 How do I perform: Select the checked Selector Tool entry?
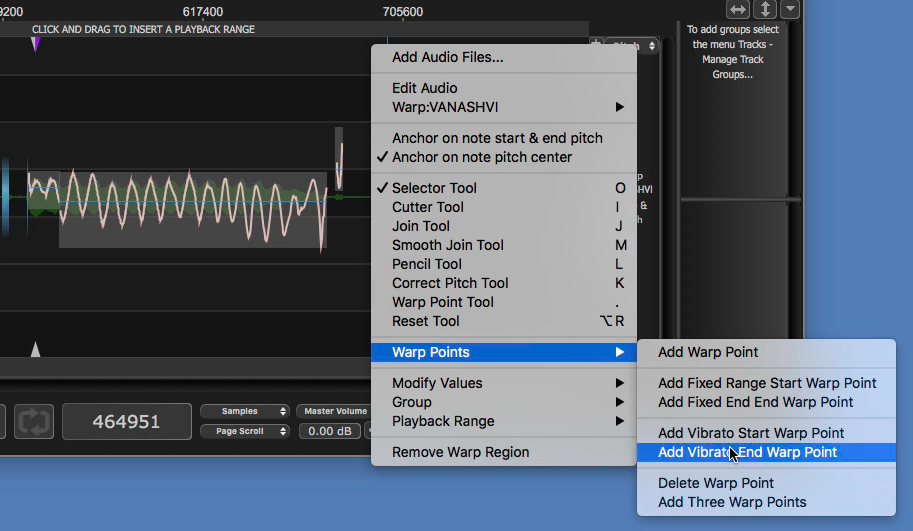pos(434,188)
